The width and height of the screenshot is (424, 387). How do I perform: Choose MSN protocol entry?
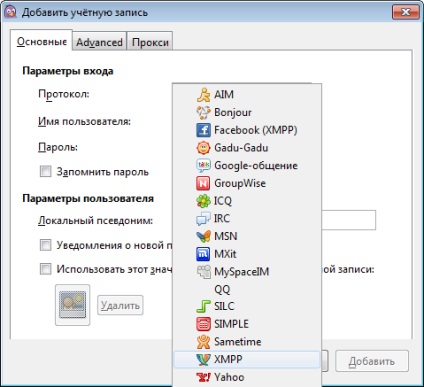[x=247, y=236]
